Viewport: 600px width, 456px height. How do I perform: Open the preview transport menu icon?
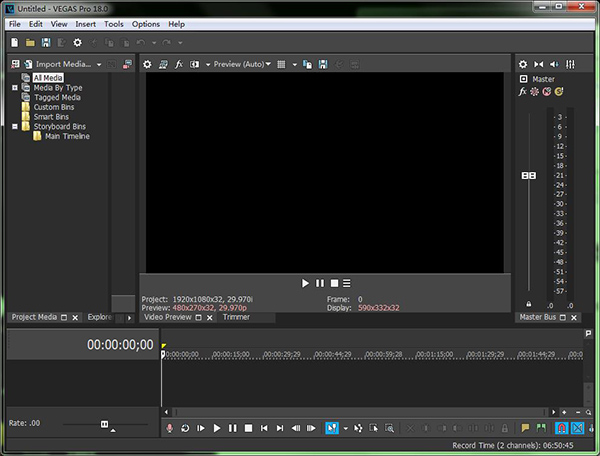click(x=347, y=283)
